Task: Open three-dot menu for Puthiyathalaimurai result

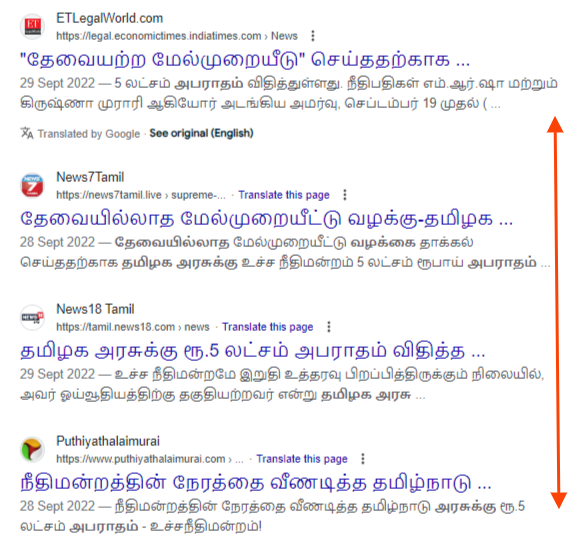Action: point(363,459)
